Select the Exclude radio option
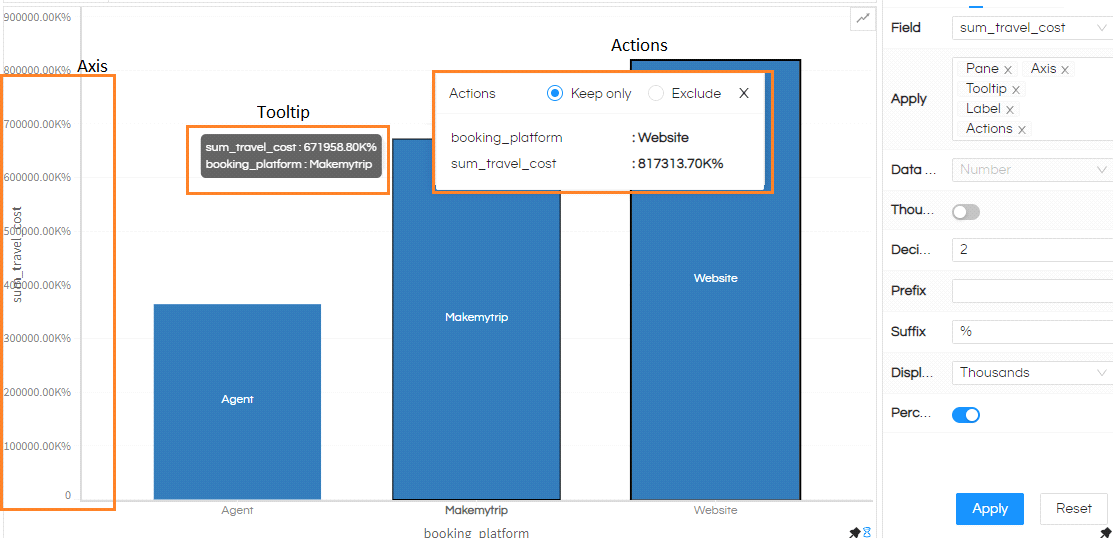1113x538 pixels. (x=656, y=93)
